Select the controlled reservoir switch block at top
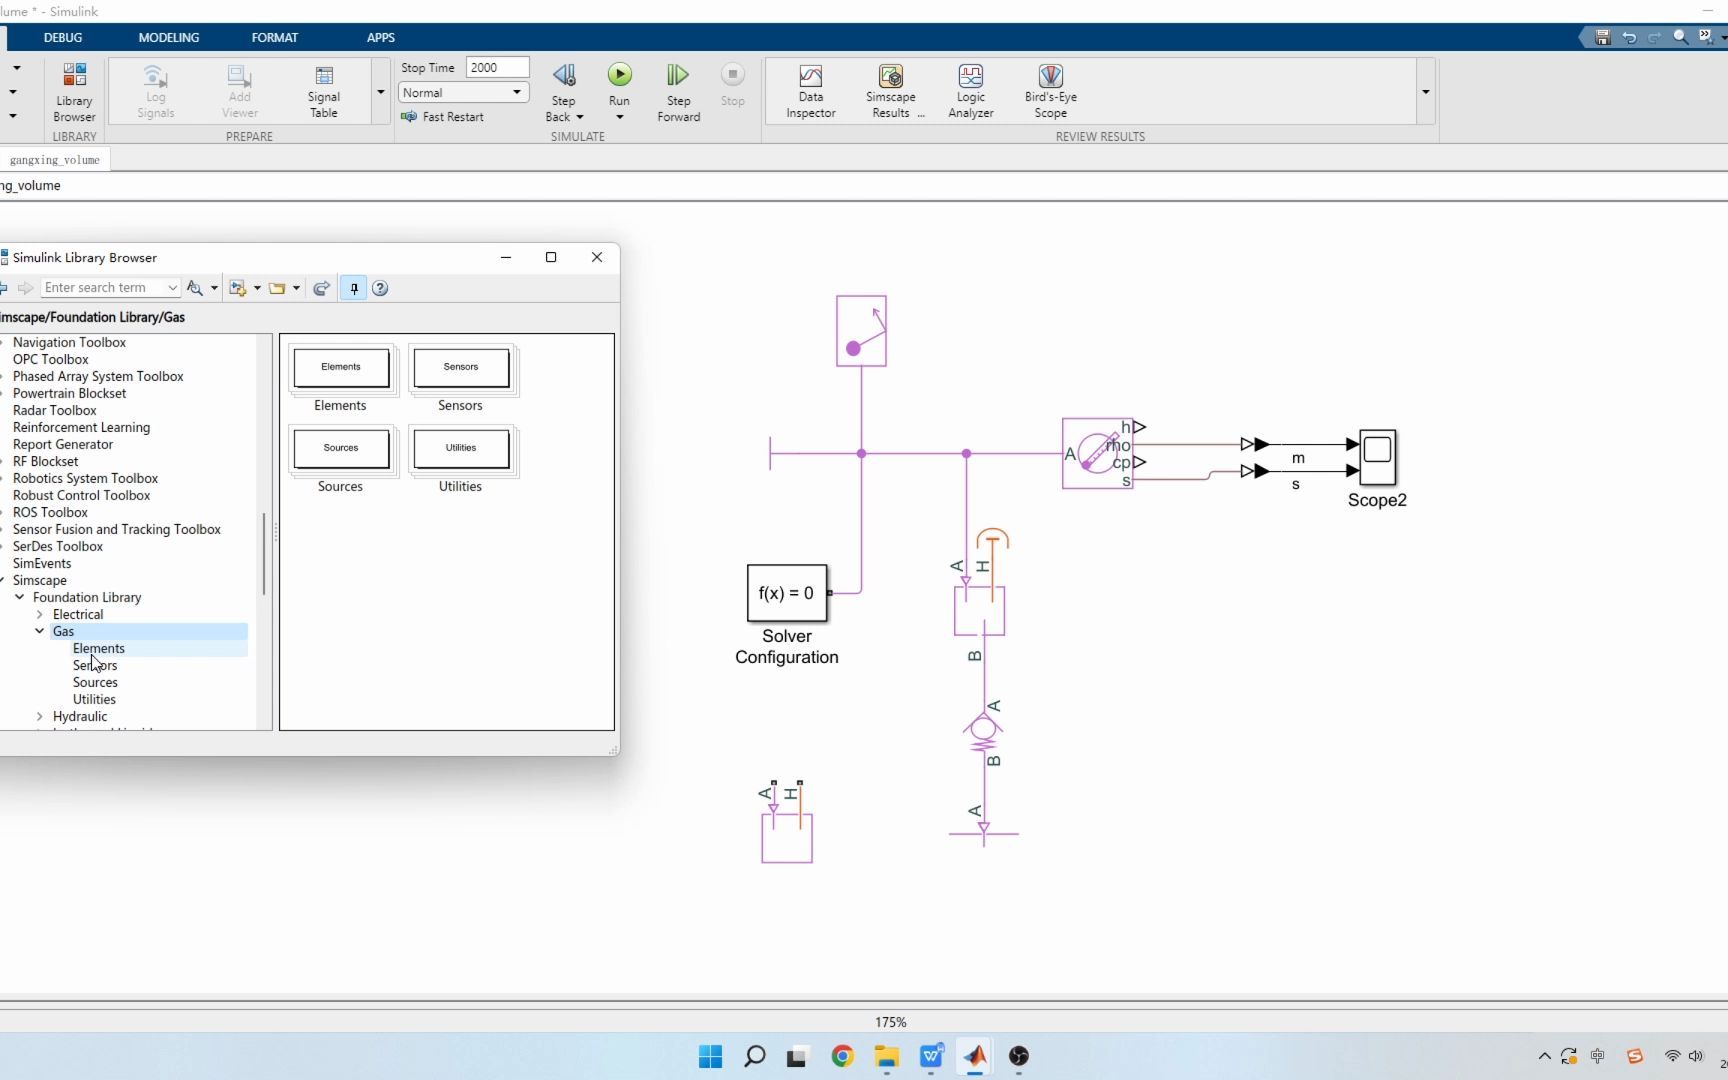 coord(861,331)
